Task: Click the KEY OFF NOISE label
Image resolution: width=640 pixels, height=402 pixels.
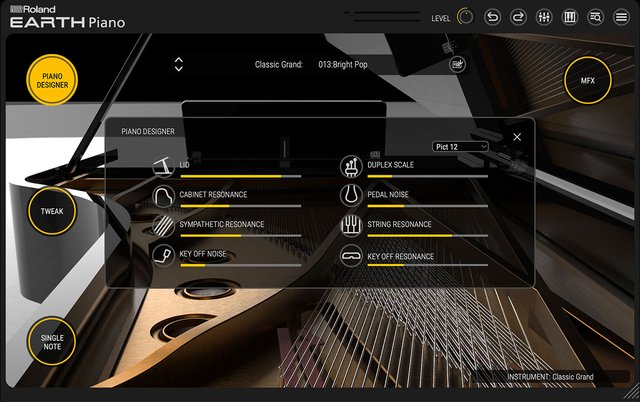Action: (x=203, y=253)
